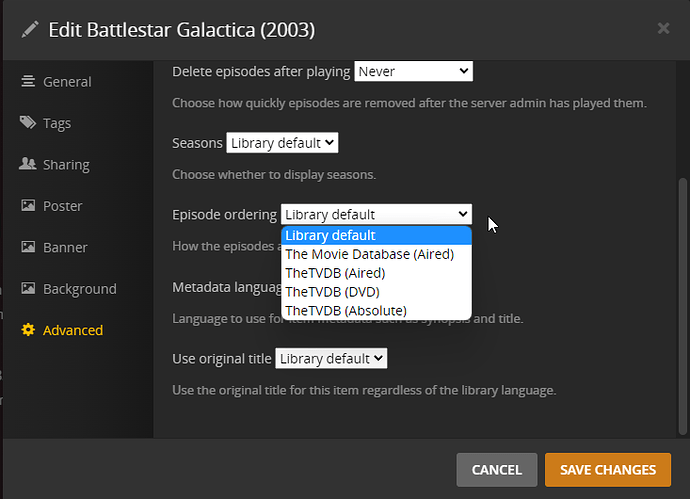This screenshot has height=499, width=690.
Task: Choose TheTVDB (Absolute) ordering option
Action: click(376, 311)
